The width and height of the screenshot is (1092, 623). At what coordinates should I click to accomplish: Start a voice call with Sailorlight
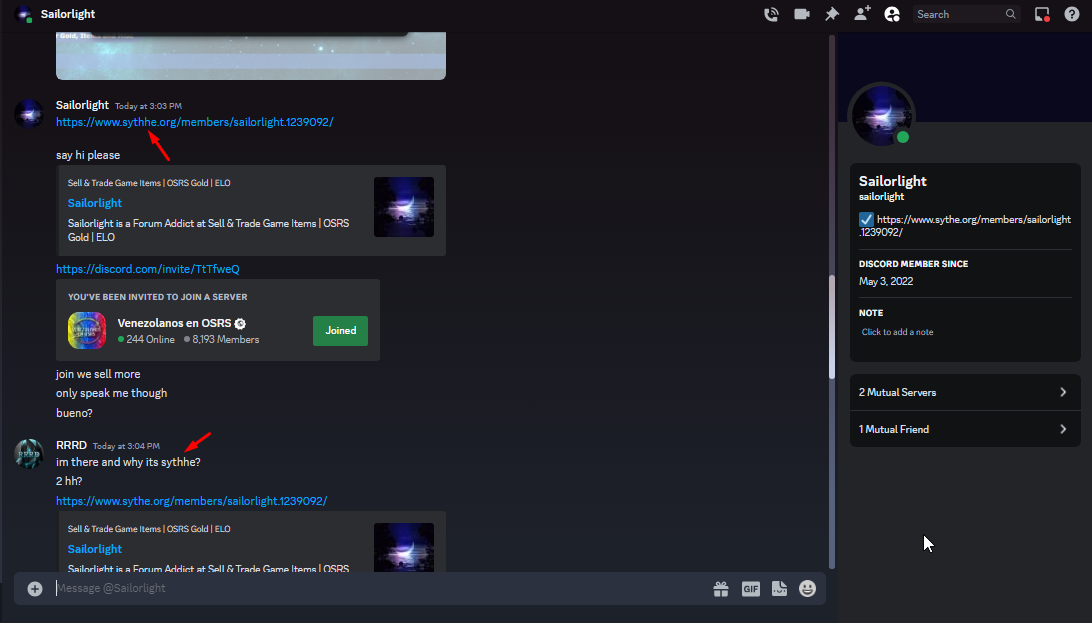click(x=771, y=14)
